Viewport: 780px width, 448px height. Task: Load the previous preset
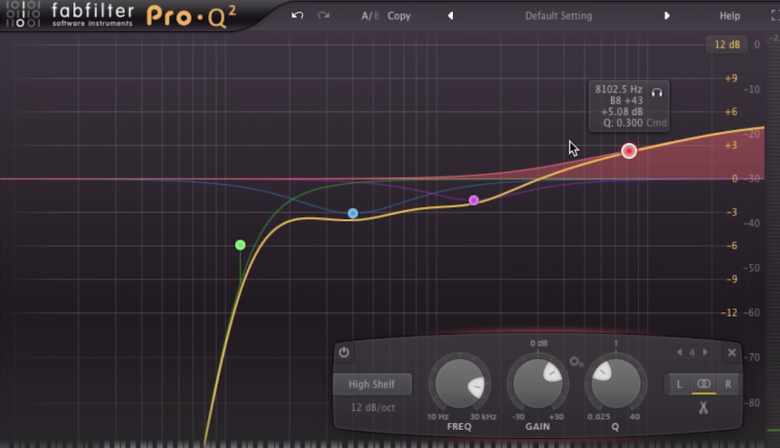tap(451, 16)
